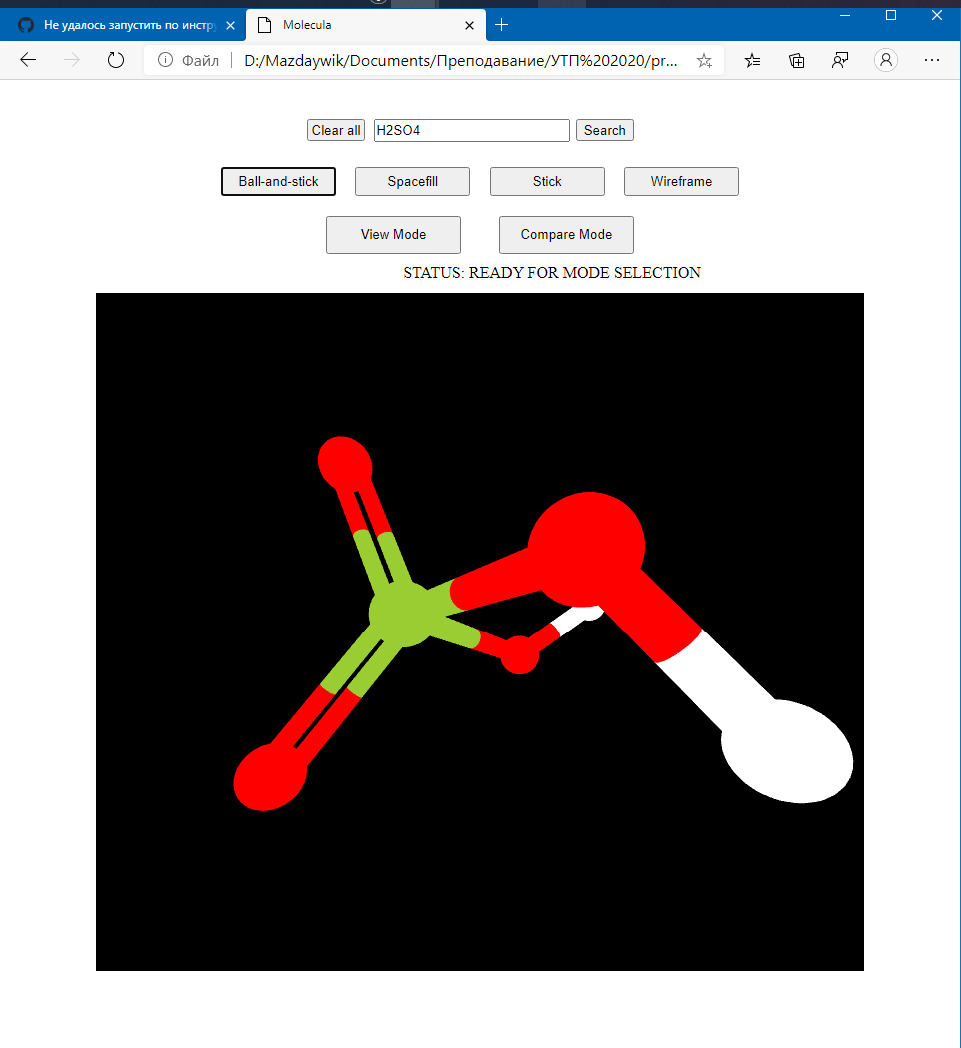Open a new browser tab
This screenshot has width=961, height=1048.
[502, 24]
